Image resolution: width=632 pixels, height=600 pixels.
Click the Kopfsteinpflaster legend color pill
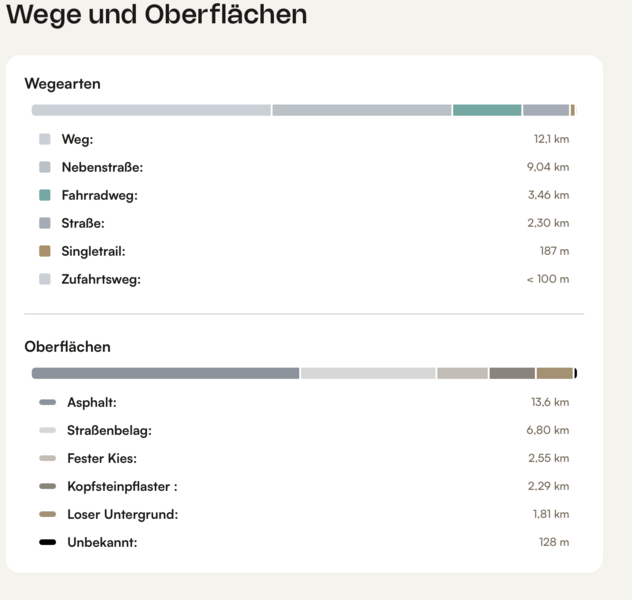(47, 487)
